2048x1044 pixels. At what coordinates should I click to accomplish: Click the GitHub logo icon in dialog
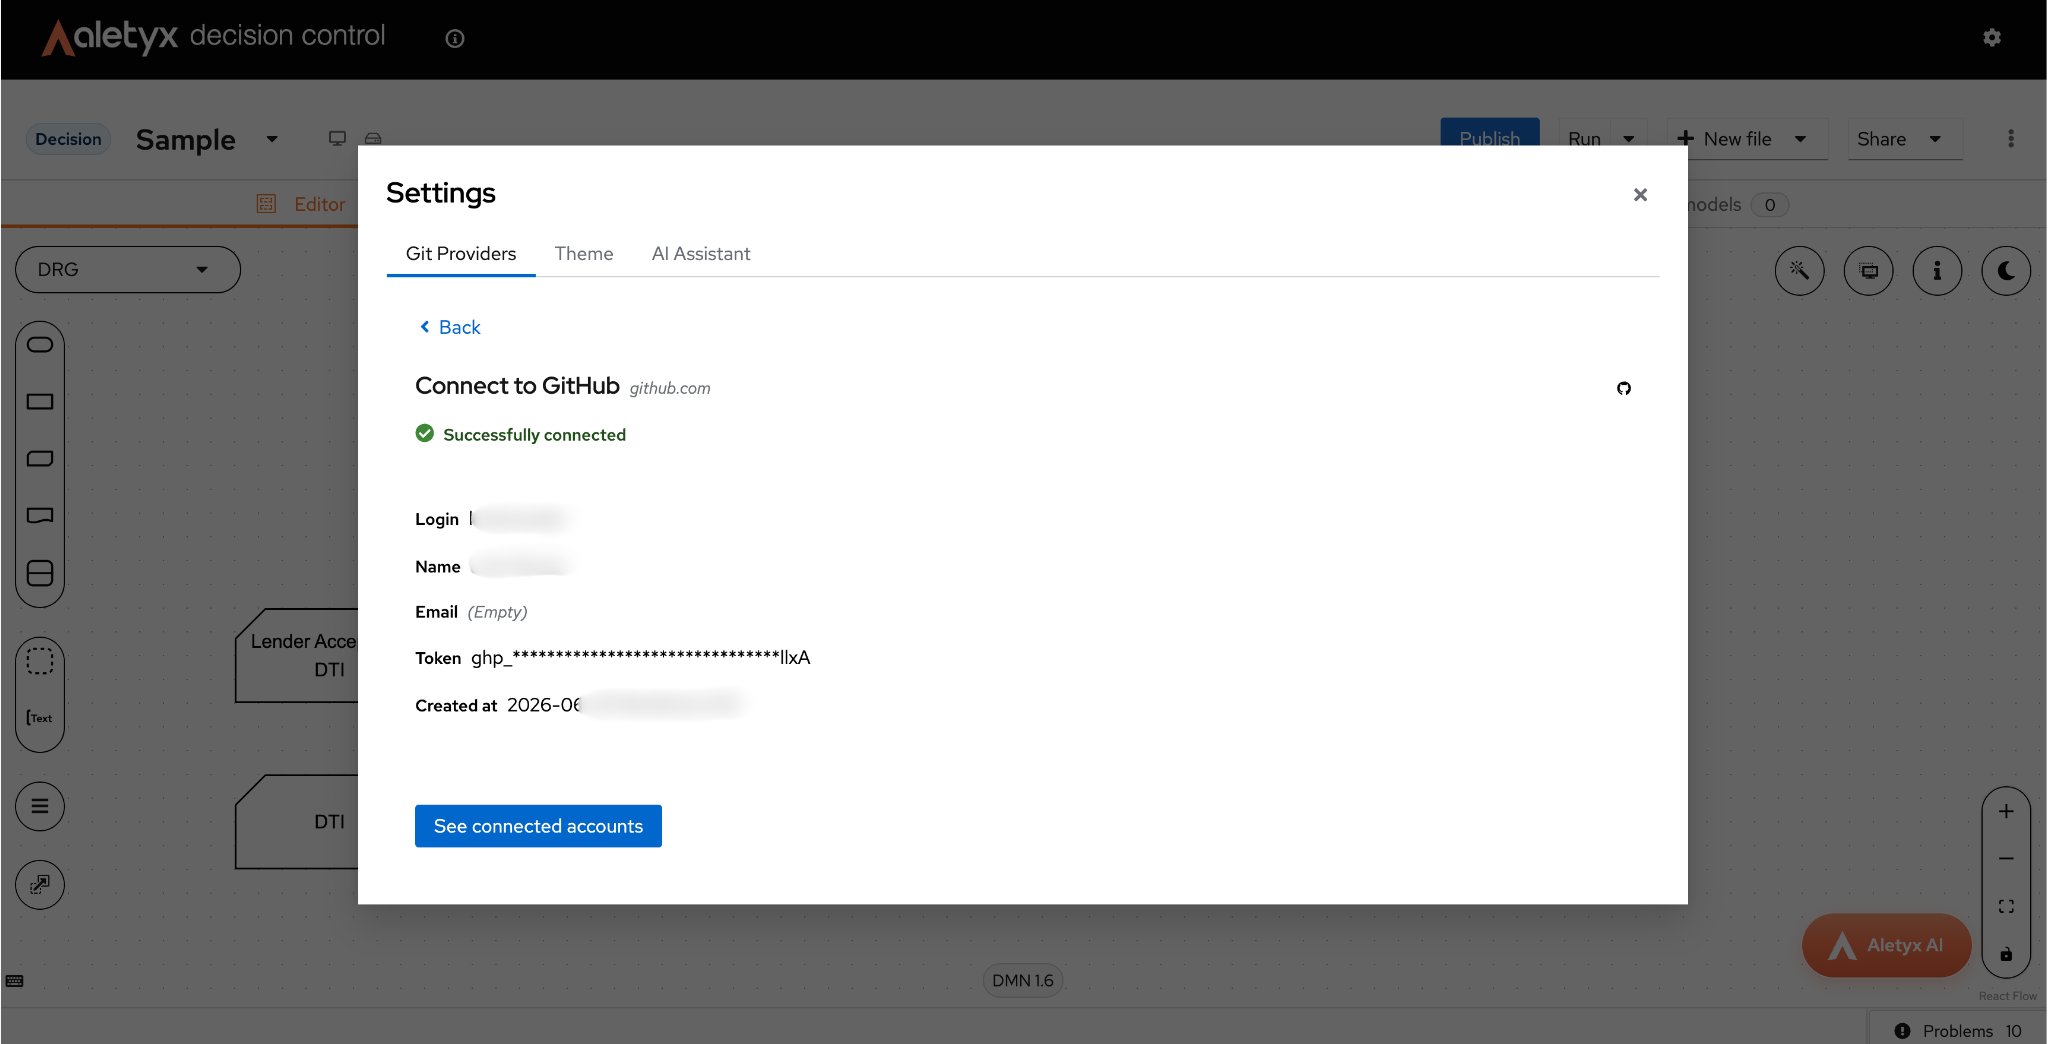pos(1624,388)
